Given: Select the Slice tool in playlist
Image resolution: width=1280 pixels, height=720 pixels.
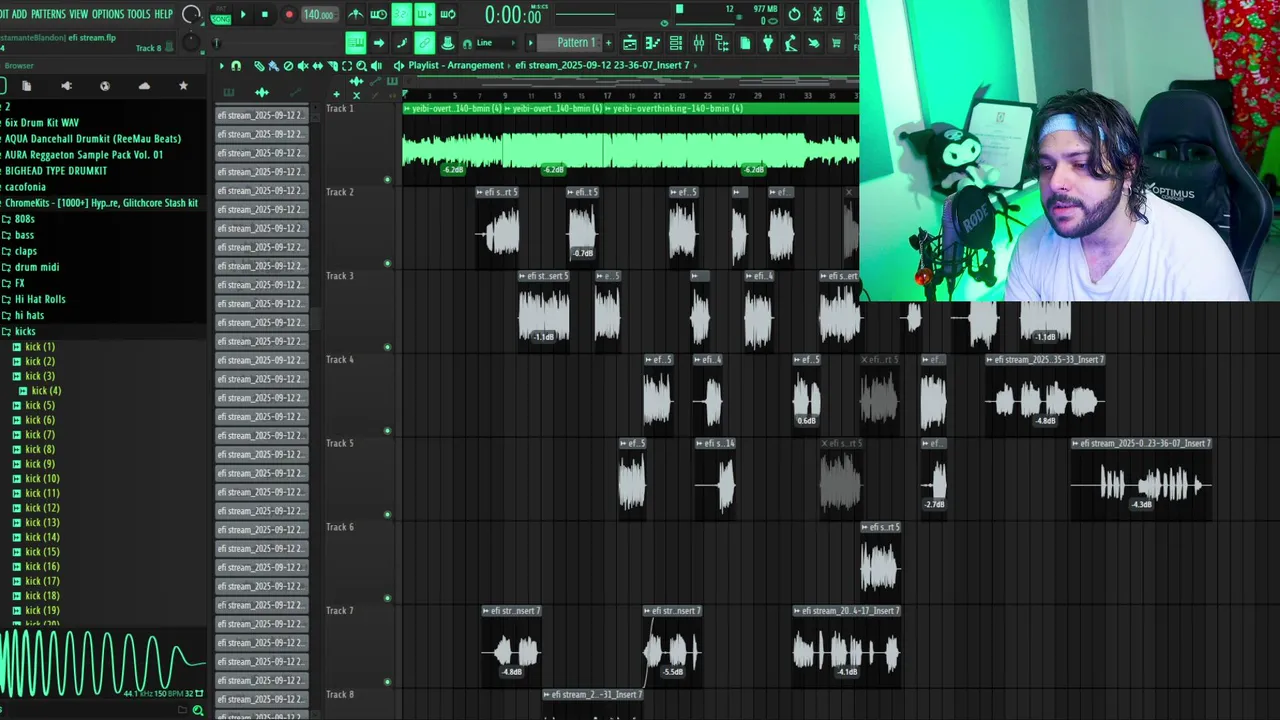Looking at the screenshot, I should tap(332, 65).
